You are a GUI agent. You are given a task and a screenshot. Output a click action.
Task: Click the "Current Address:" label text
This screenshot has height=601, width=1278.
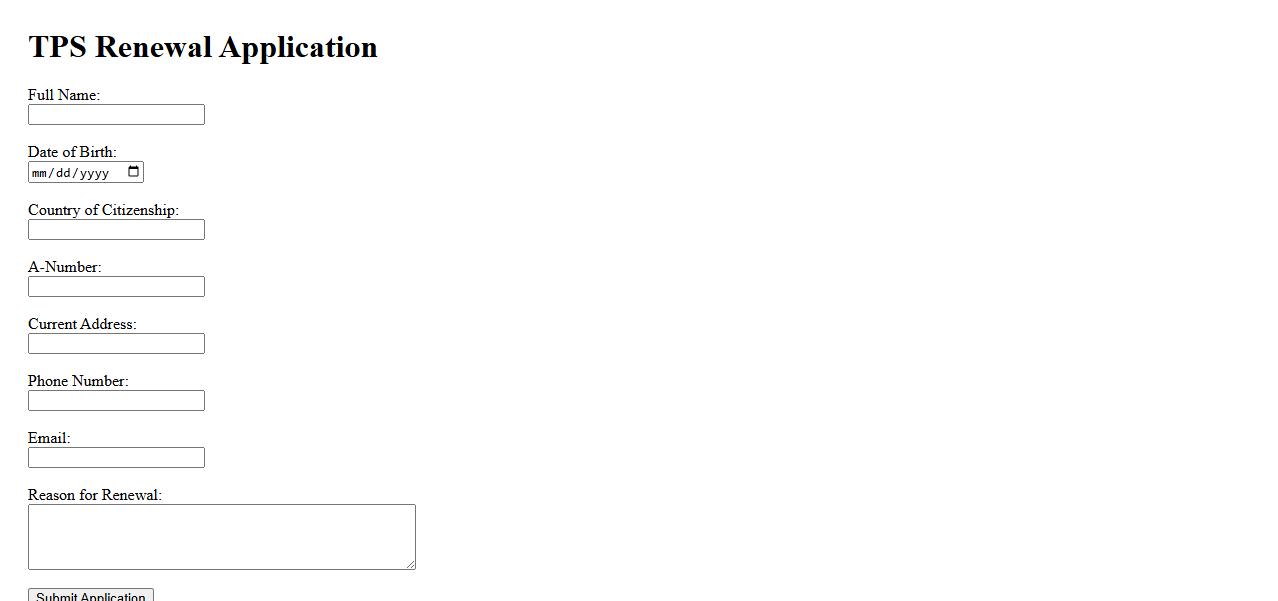tap(82, 324)
